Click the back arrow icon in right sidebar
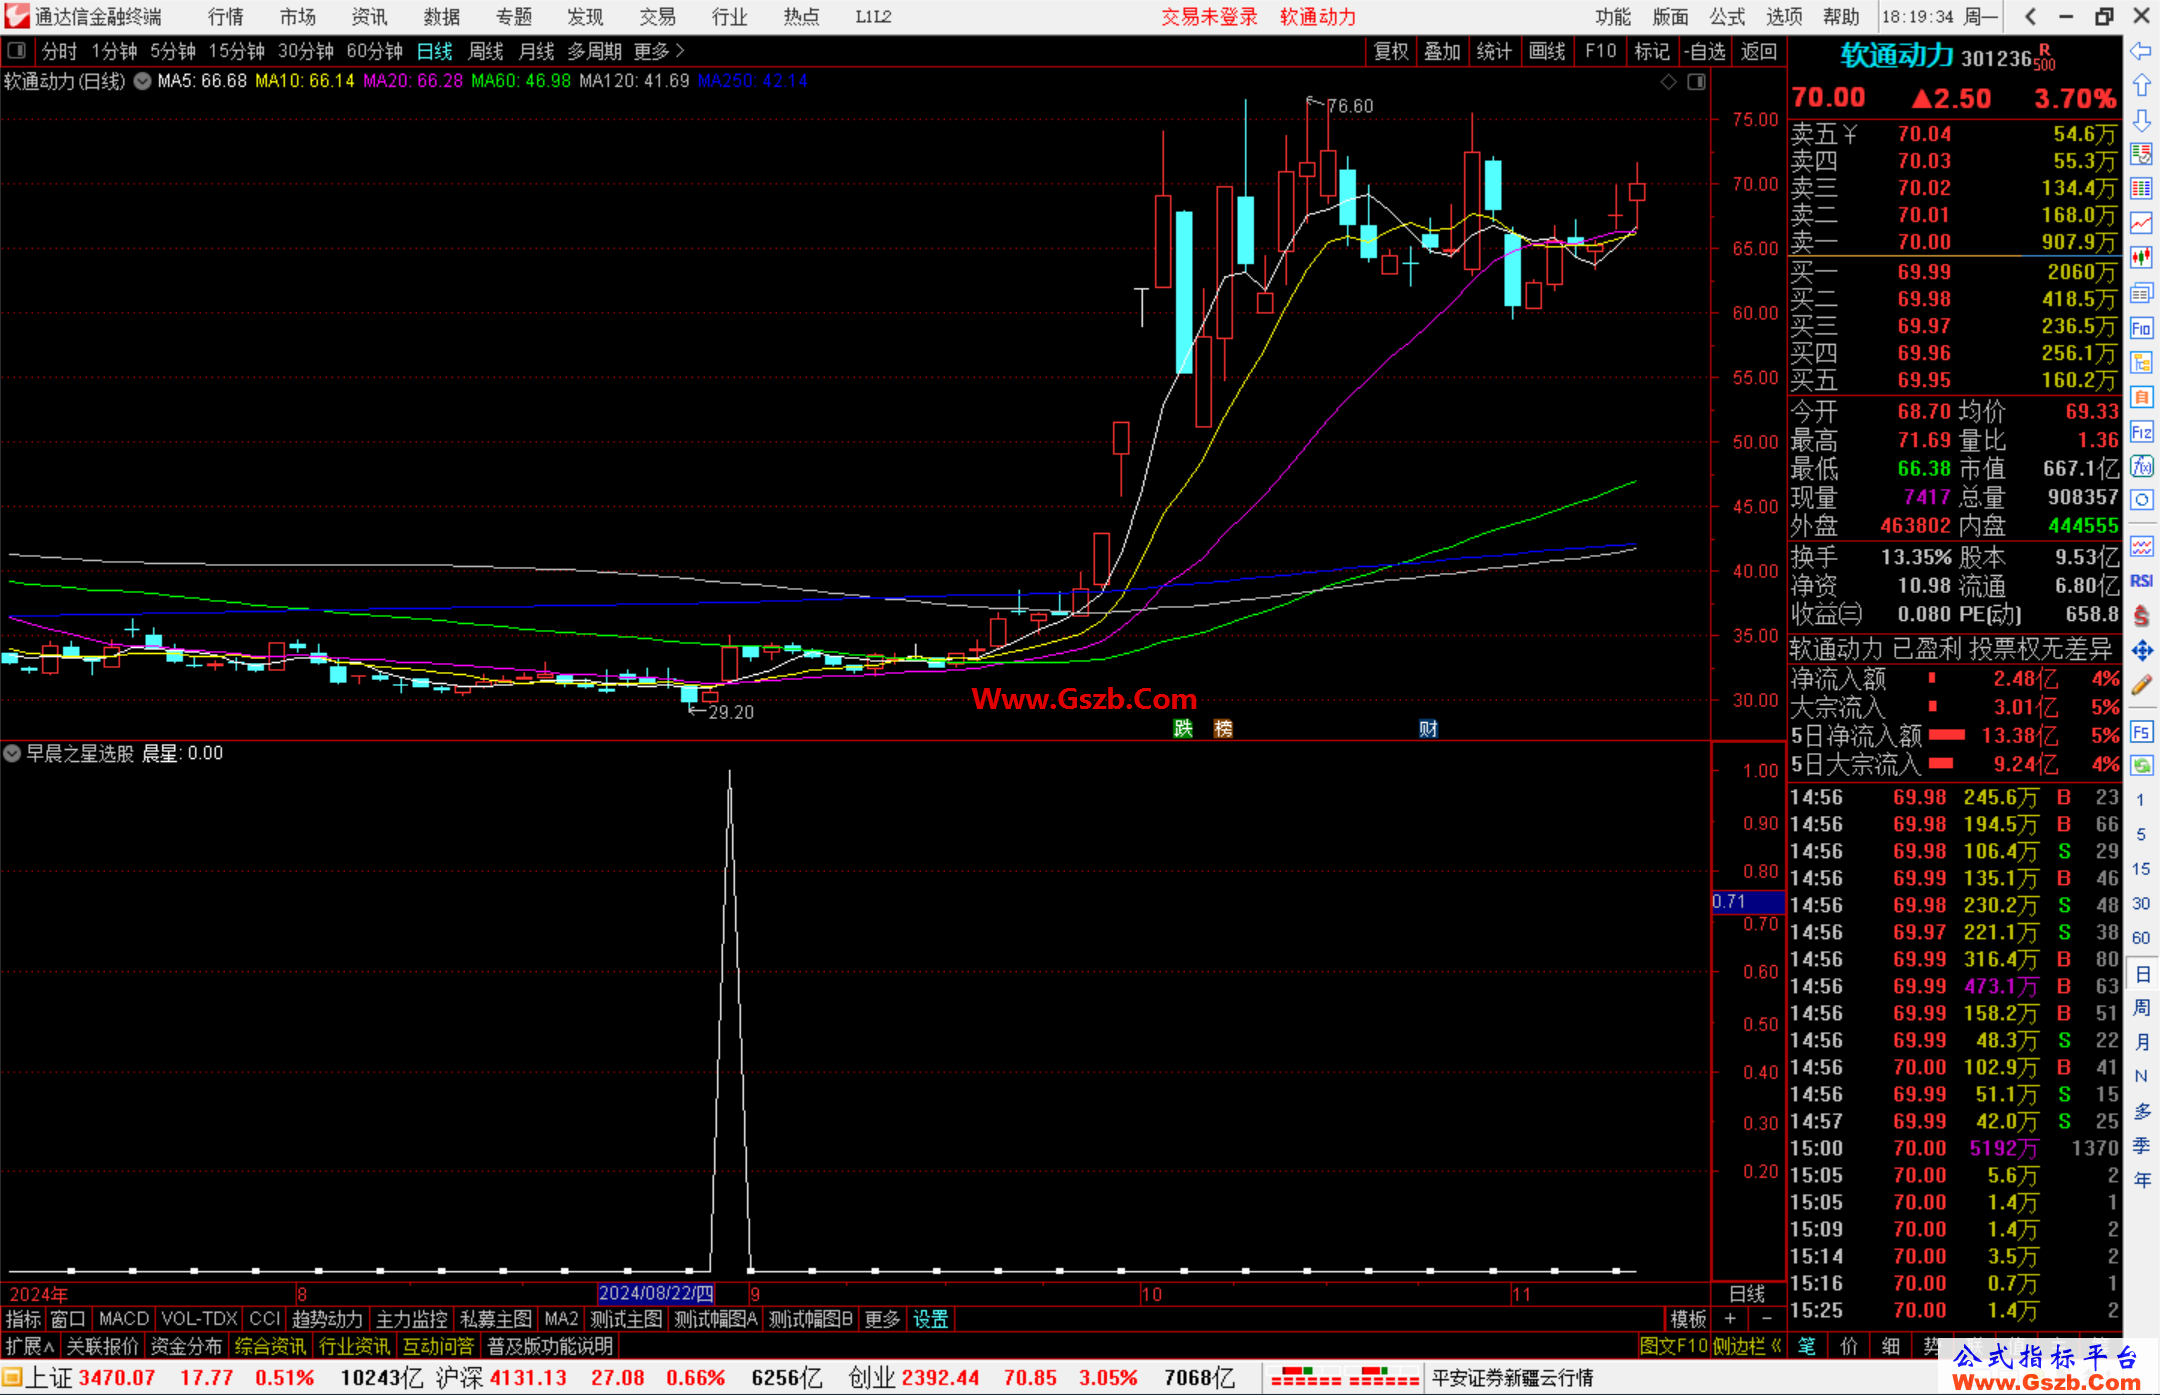The image size is (2160, 1395). 2141,51
